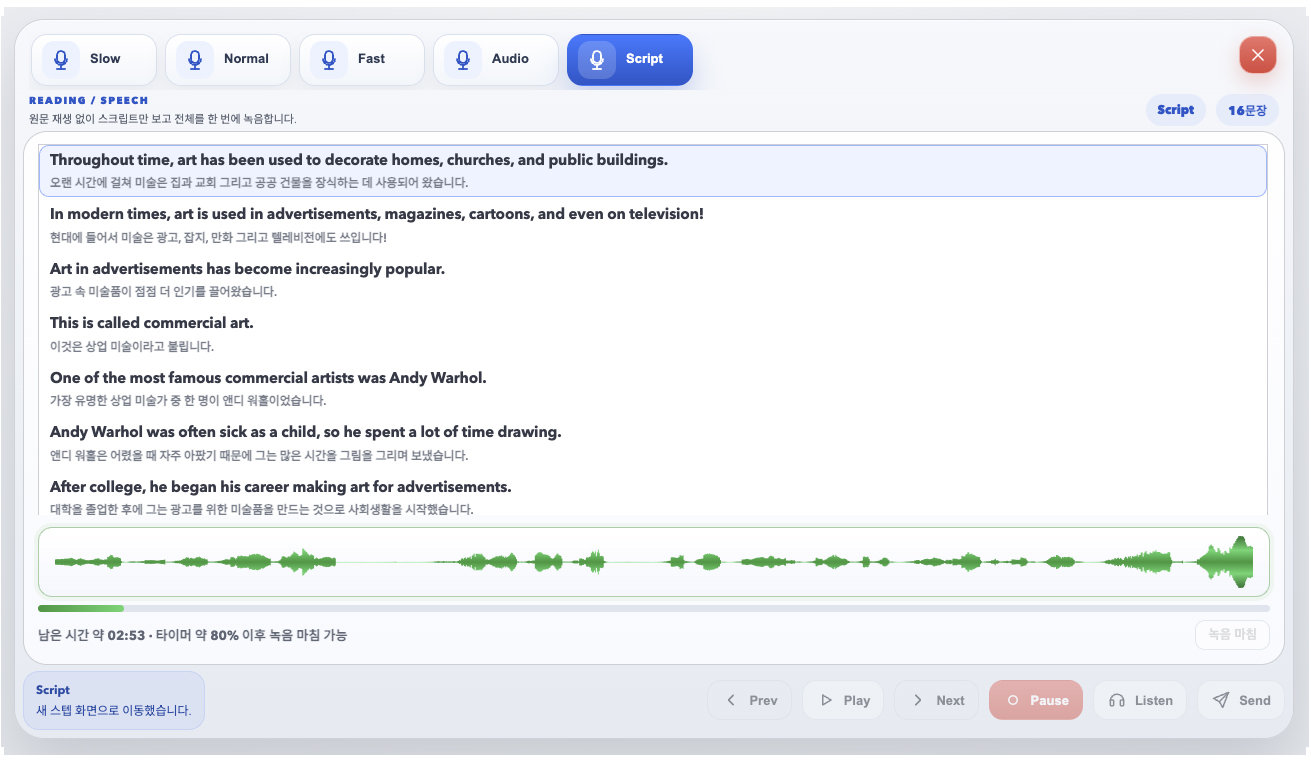This screenshot has height=763, width=1311.
Task: Click the Script badge at top right
Action: click(1176, 111)
